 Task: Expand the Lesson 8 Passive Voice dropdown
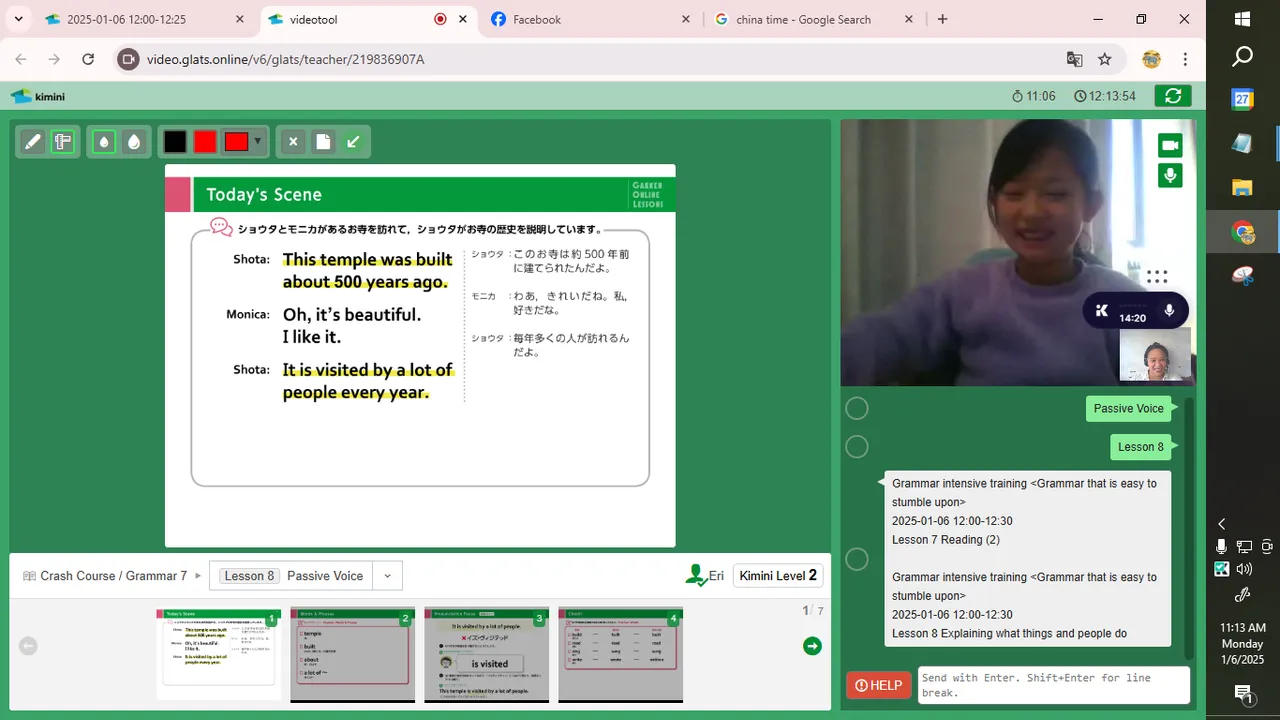click(x=387, y=576)
